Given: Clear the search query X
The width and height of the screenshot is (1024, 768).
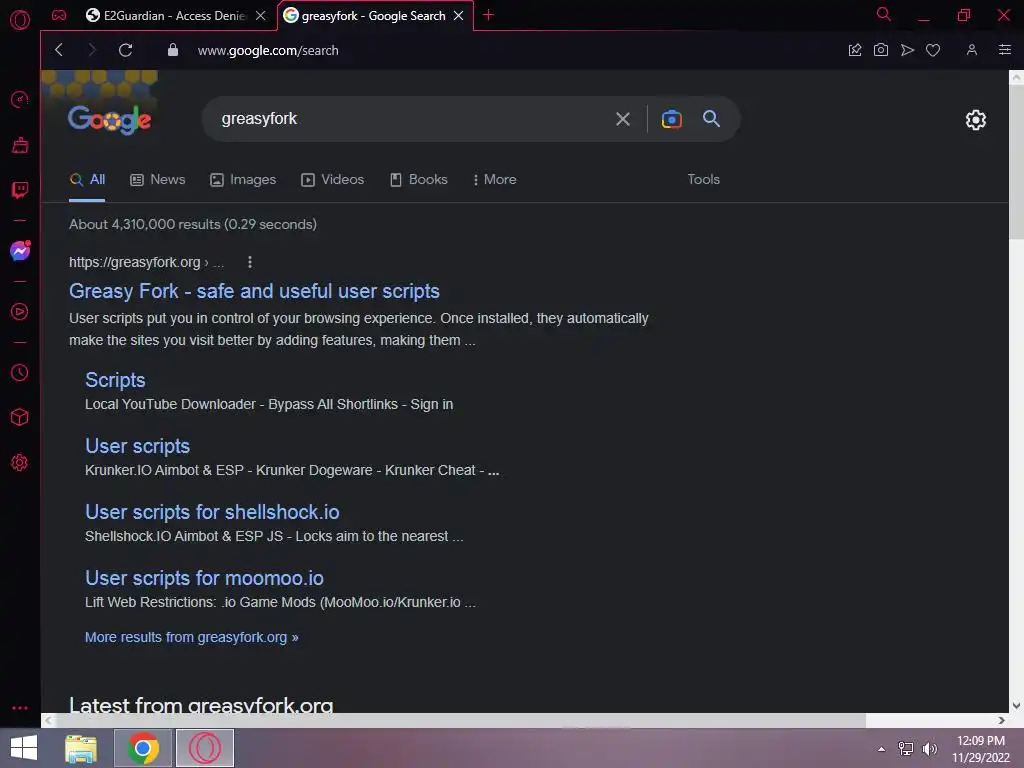Looking at the screenshot, I should [622, 119].
